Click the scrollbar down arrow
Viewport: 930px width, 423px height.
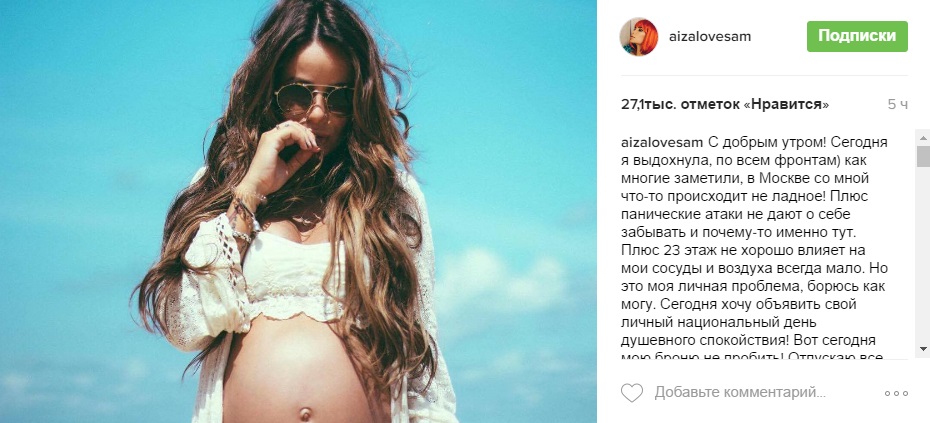(x=923, y=349)
